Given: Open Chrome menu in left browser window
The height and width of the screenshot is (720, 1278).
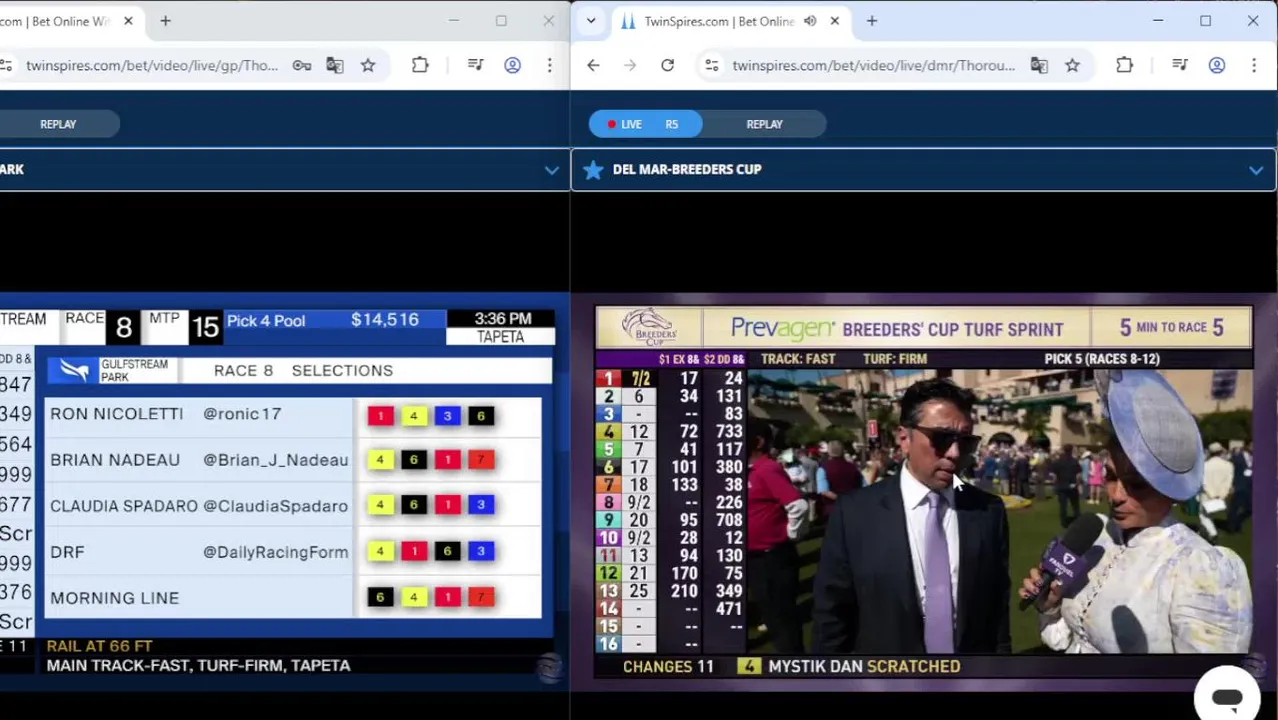Looking at the screenshot, I should 549,66.
